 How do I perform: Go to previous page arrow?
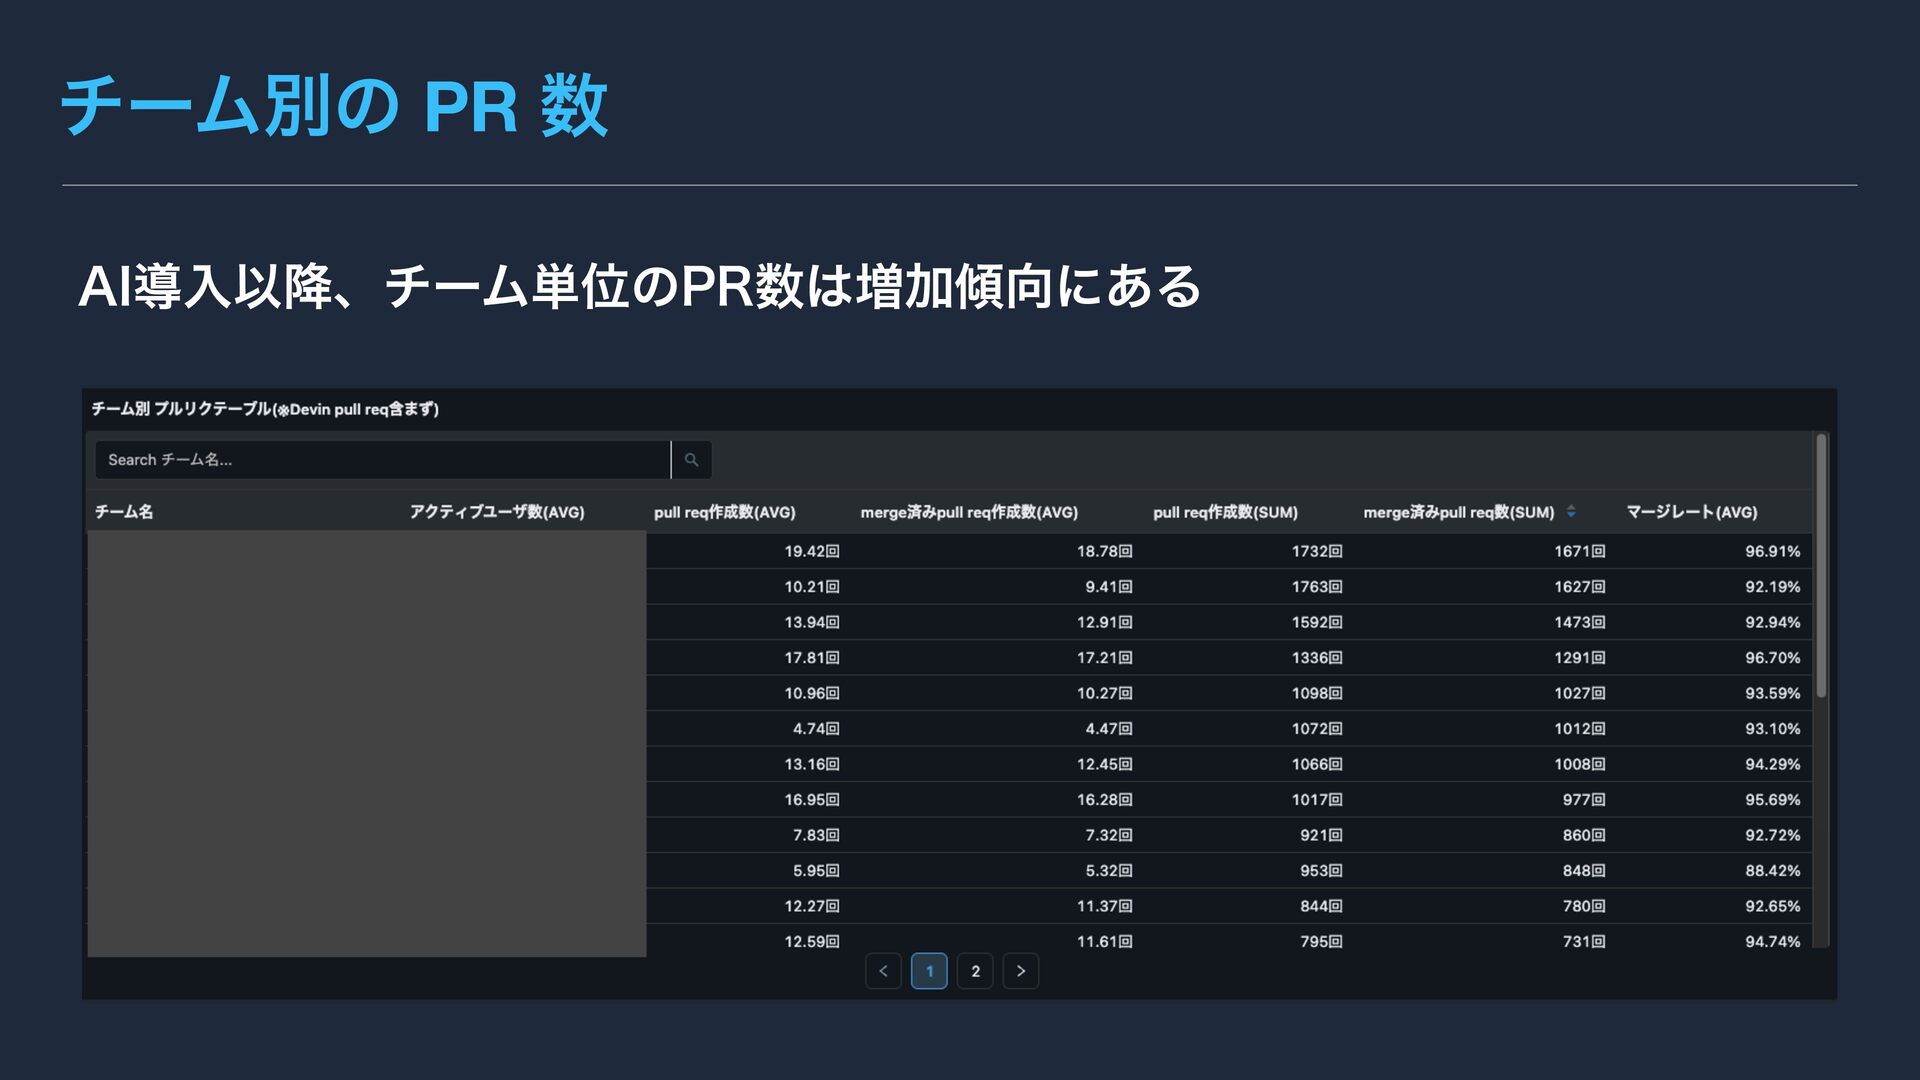tap(883, 971)
